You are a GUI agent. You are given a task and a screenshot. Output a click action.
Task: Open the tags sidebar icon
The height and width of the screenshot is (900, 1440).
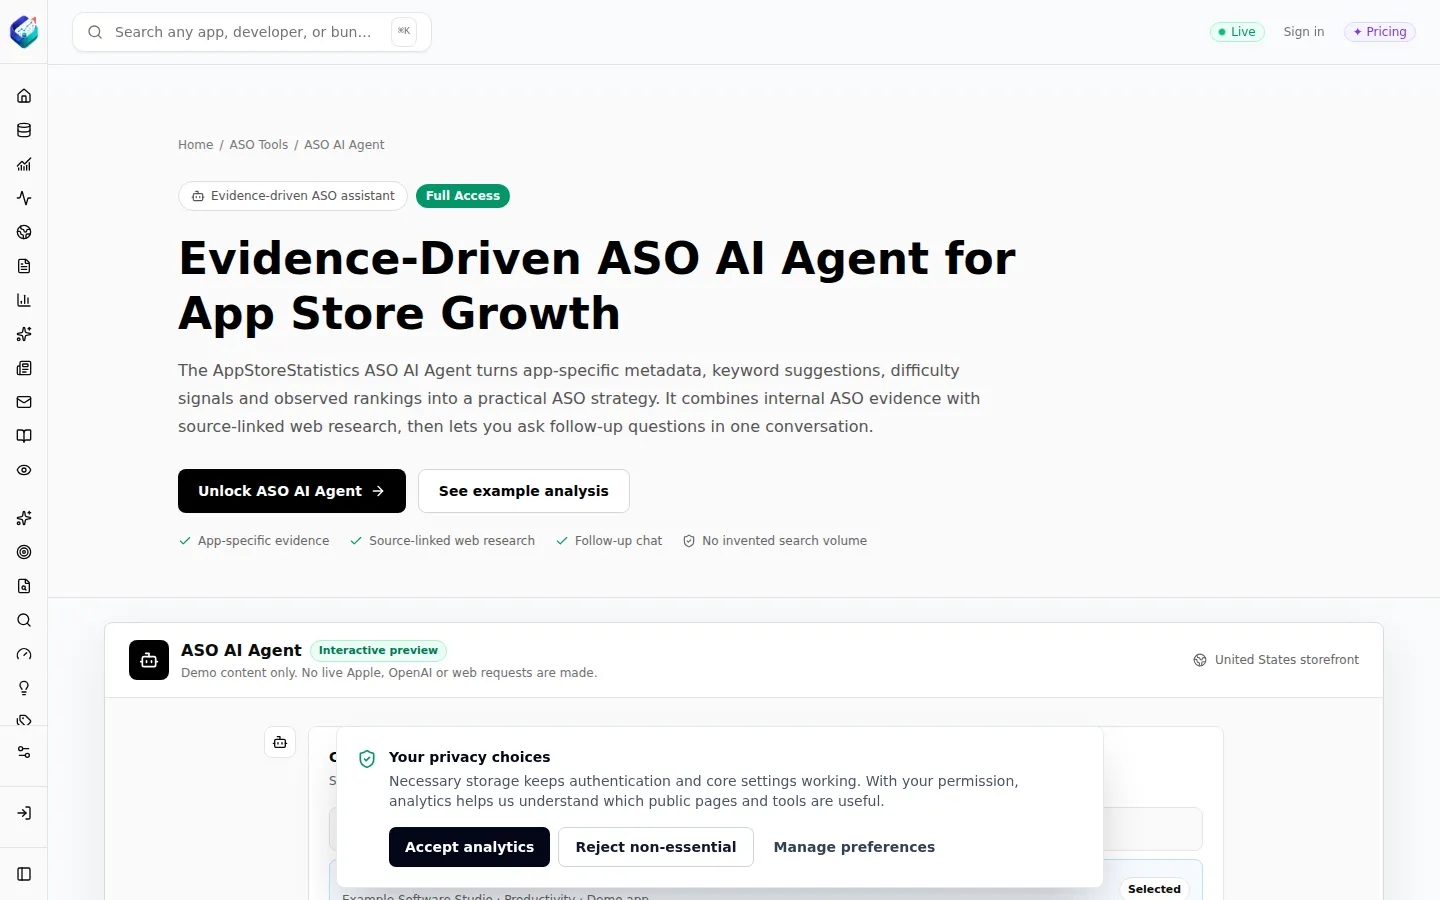(24, 720)
